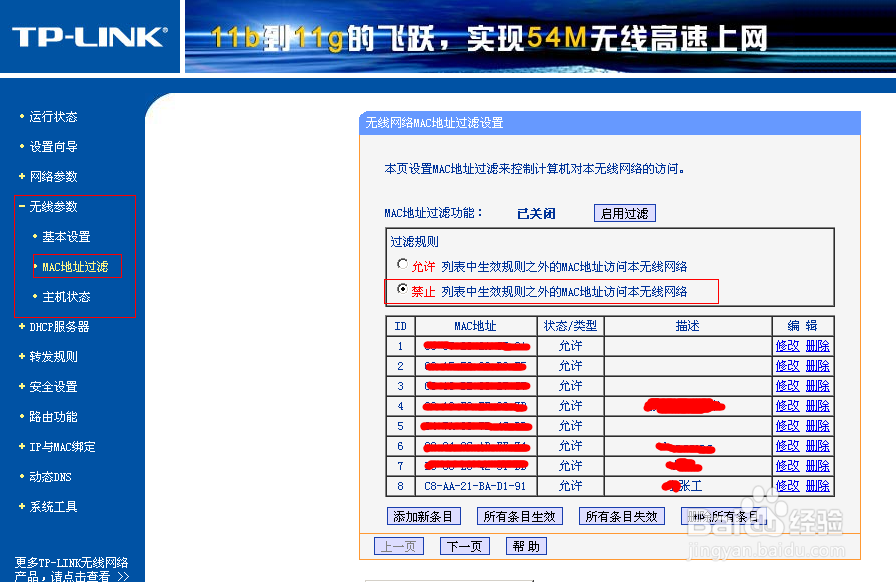Click 删除 for entry ID 3
The width and height of the screenshot is (896, 582).
(818, 386)
